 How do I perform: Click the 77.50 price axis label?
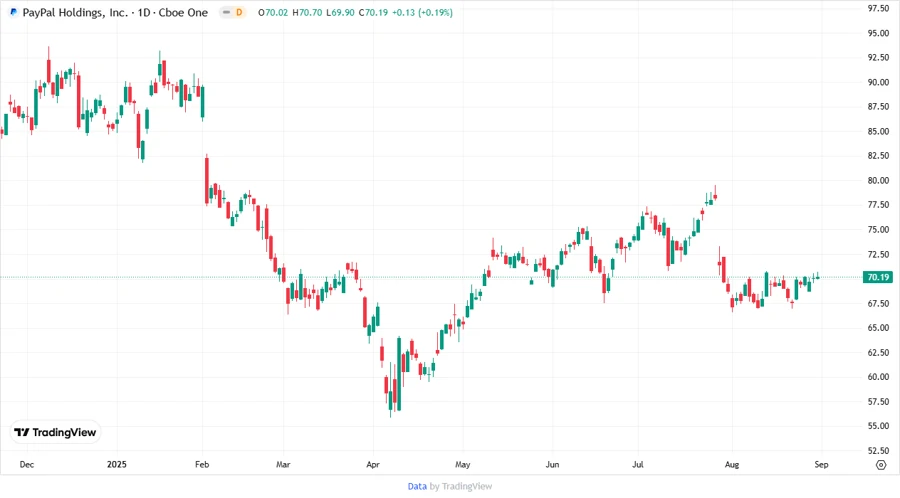point(878,205)
